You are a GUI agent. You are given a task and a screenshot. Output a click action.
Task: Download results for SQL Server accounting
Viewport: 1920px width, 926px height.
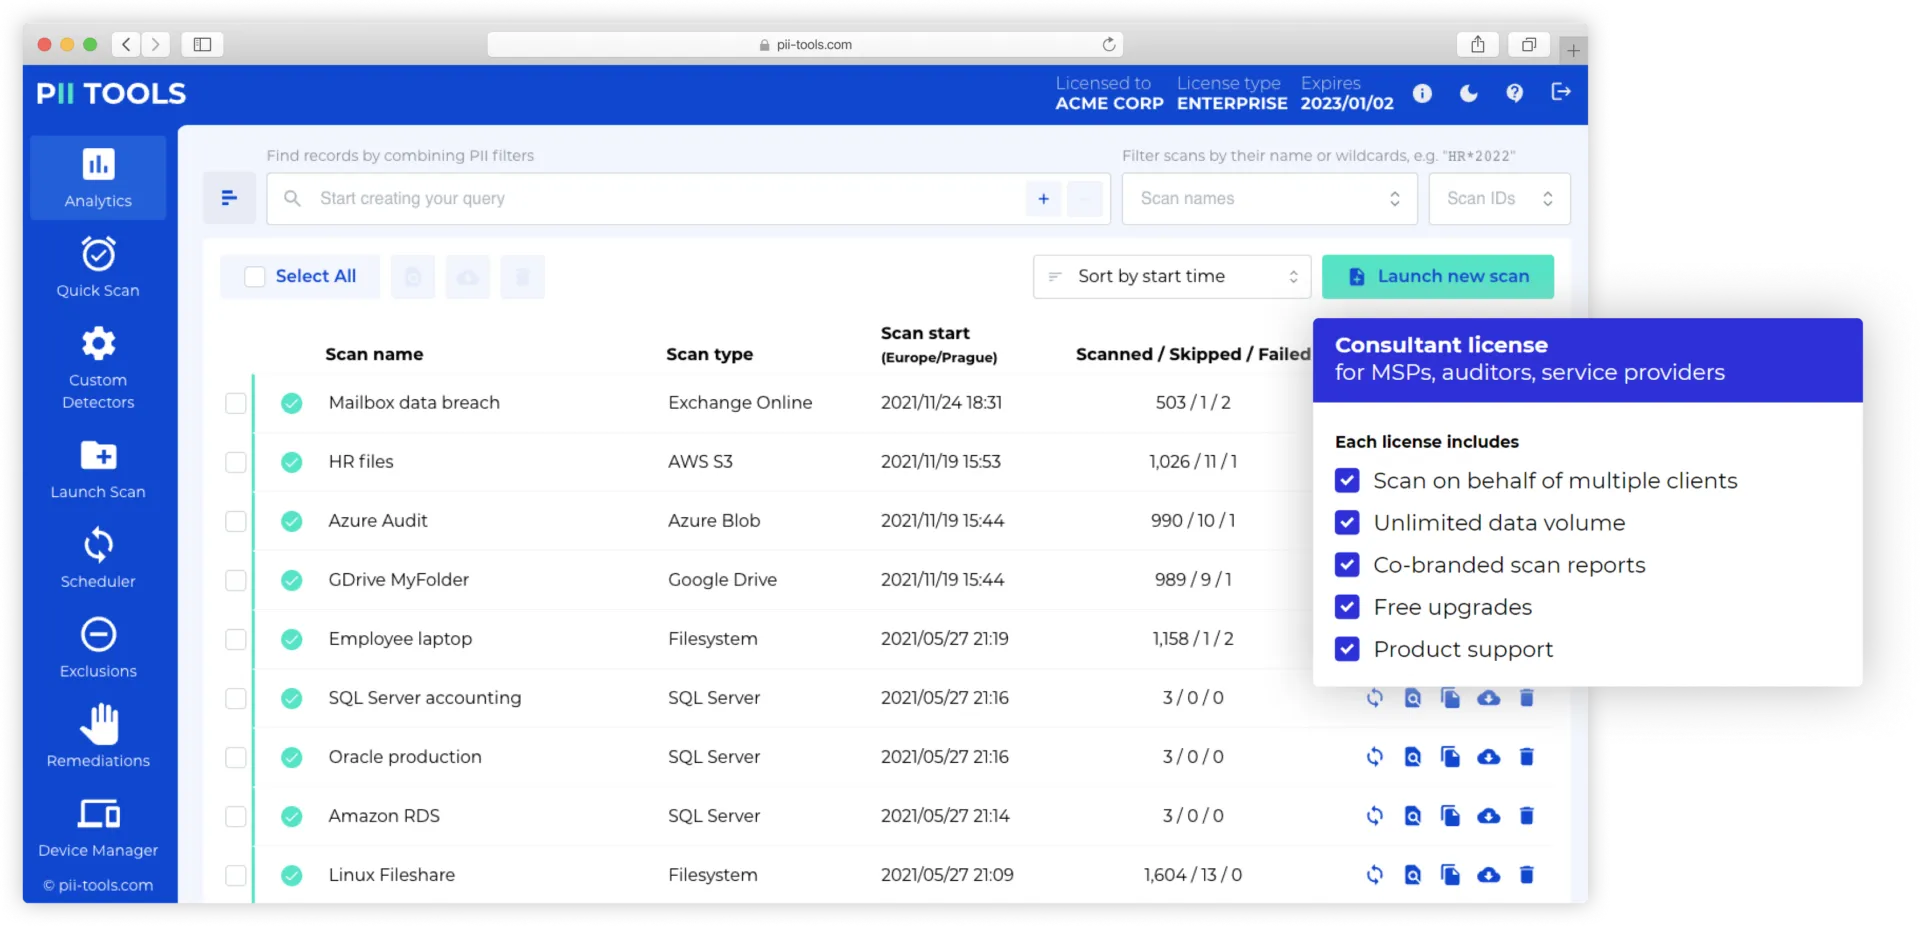[x=1488, y=698]
